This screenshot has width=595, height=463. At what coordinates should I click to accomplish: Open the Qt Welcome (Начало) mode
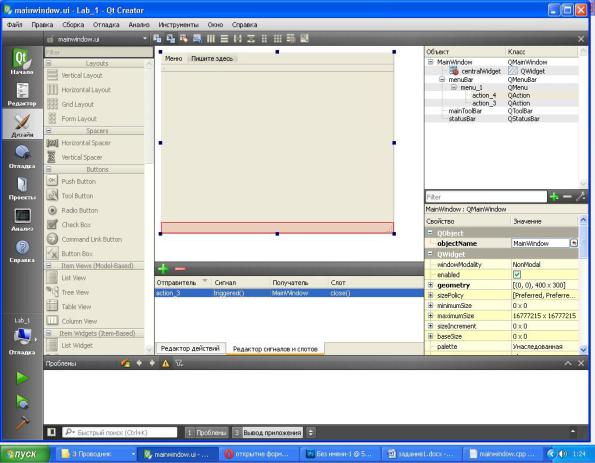(x=22, y=61)
